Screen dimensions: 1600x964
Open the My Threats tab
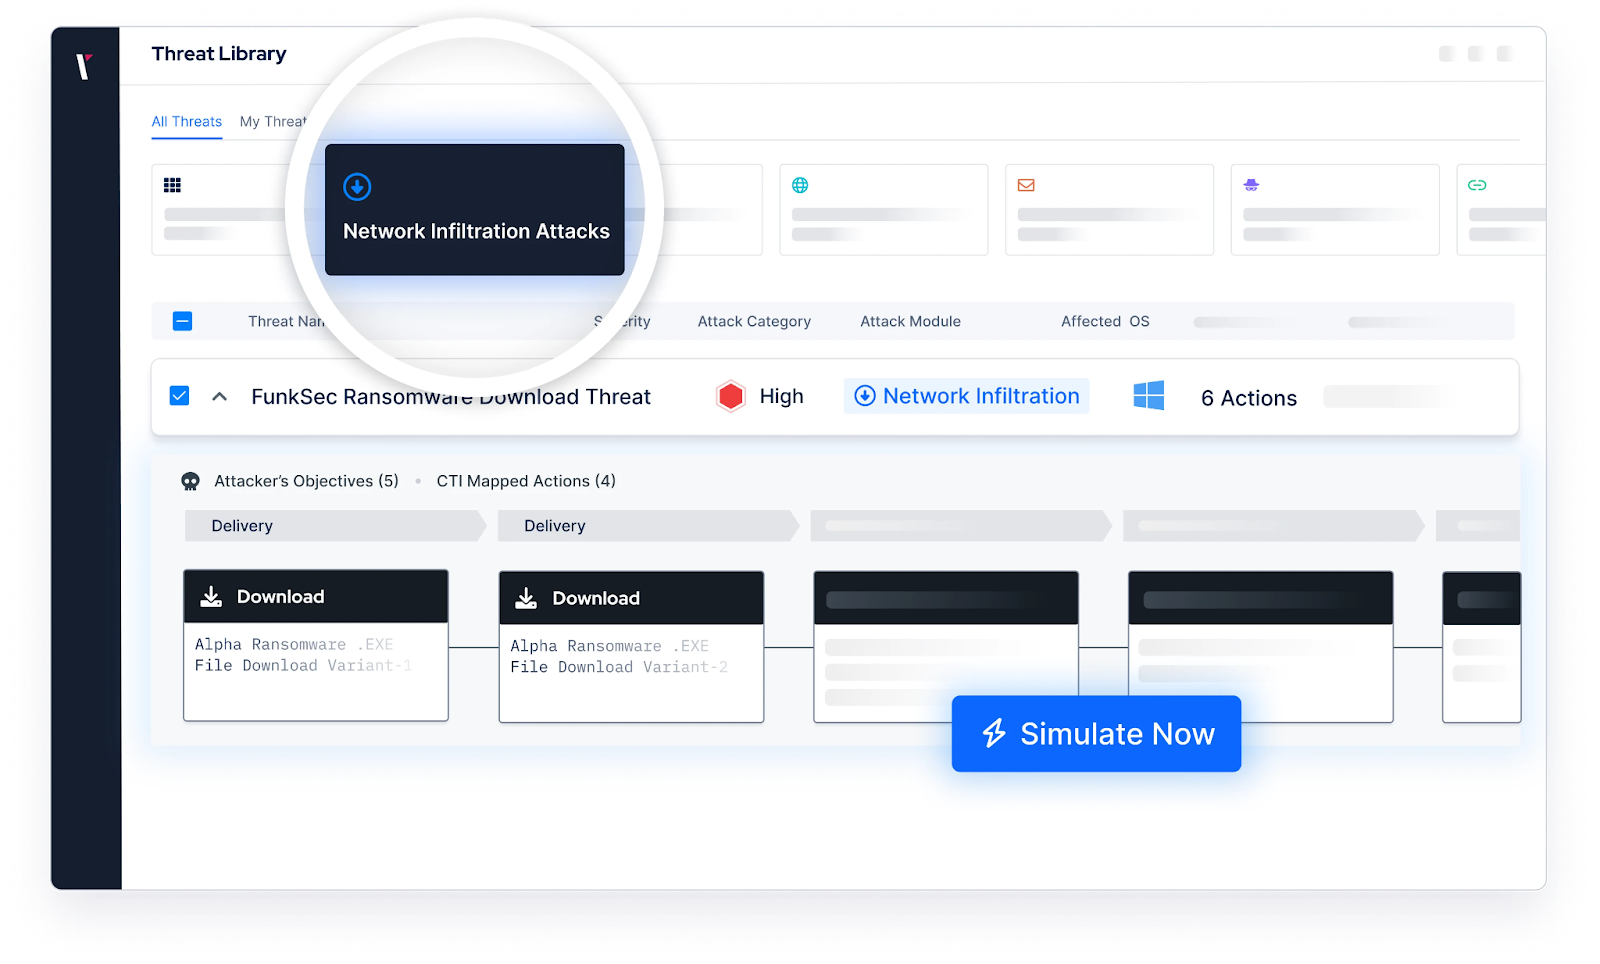[273, 122]
